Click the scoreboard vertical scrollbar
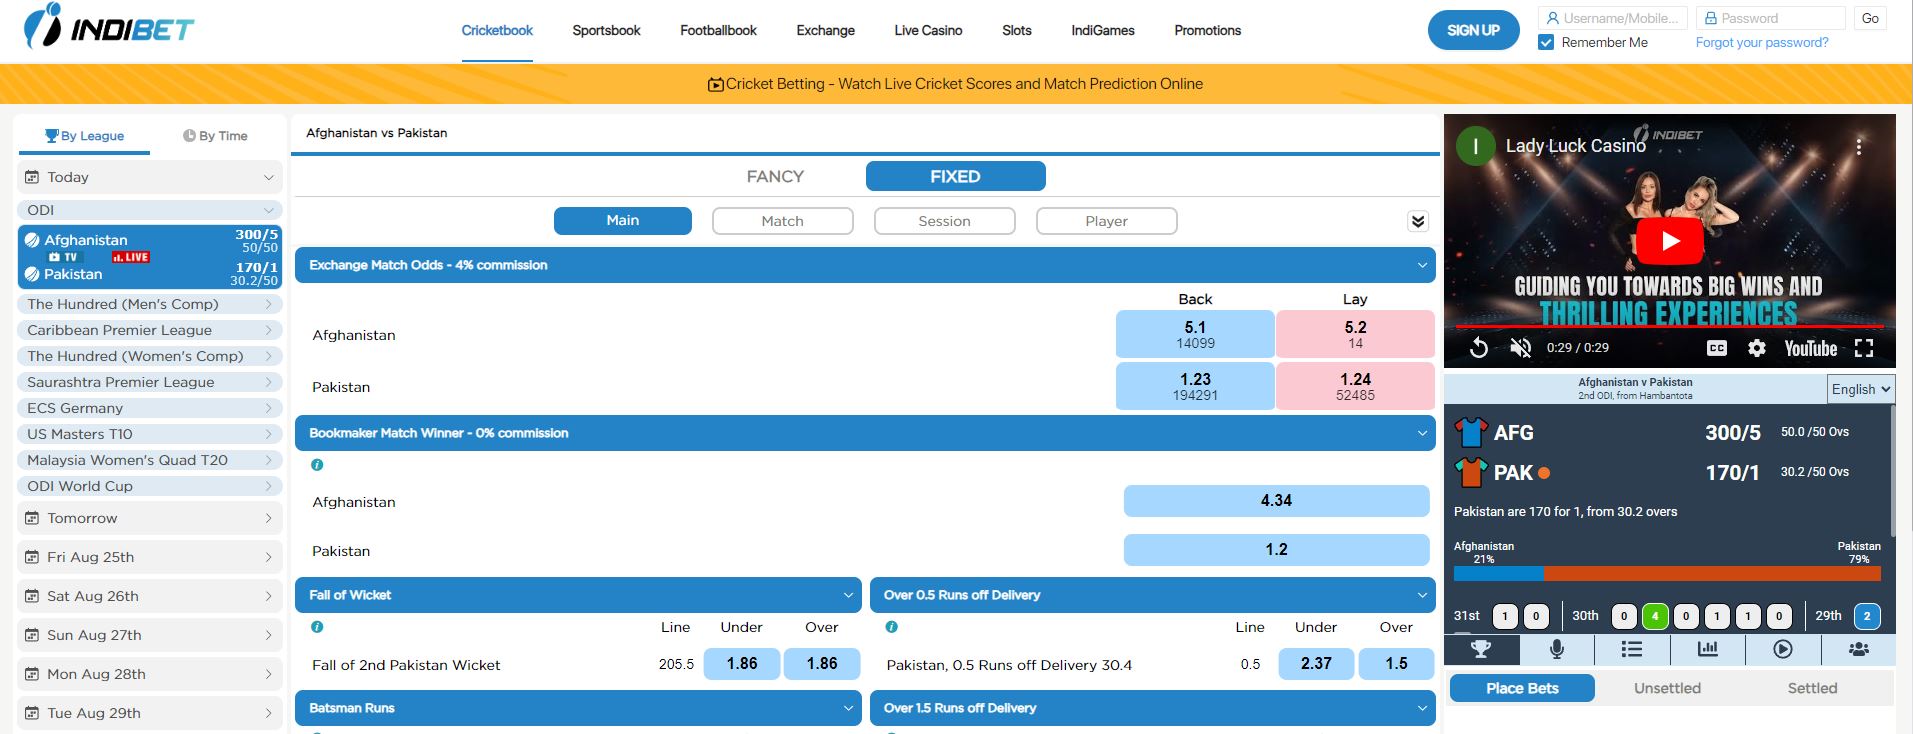1913x734 pixels. click(1892, 470)
